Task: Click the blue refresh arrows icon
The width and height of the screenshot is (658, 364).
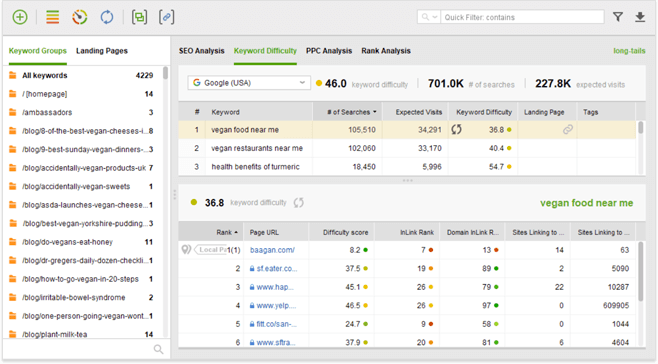Action: click(107, 17)
